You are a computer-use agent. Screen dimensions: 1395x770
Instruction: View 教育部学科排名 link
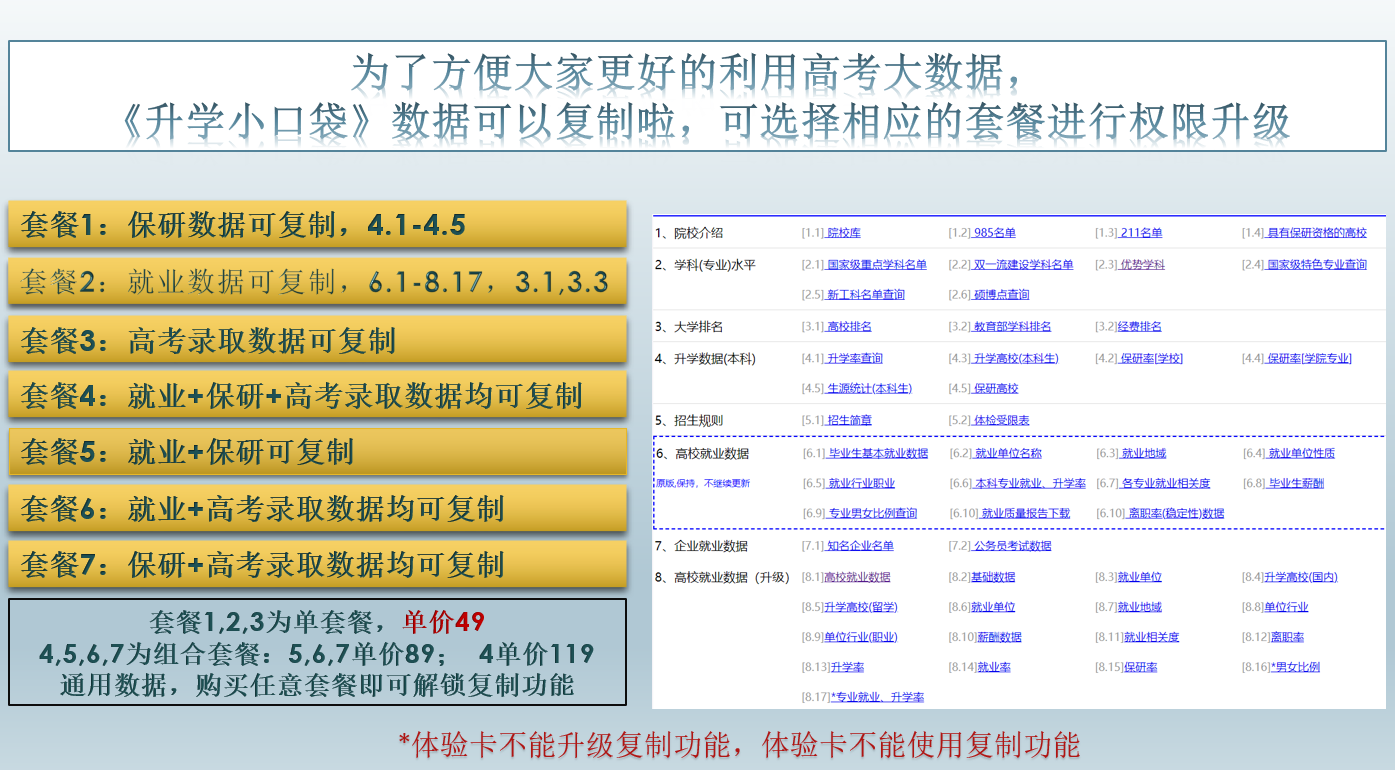(1012, 327)
